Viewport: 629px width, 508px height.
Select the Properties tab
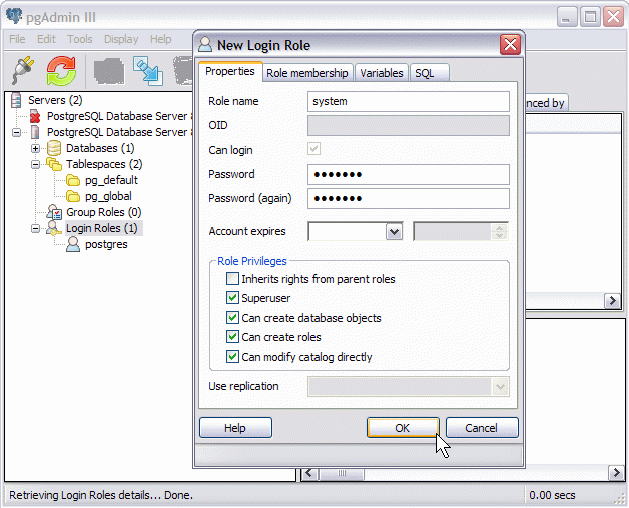click(x=230, y=71)
